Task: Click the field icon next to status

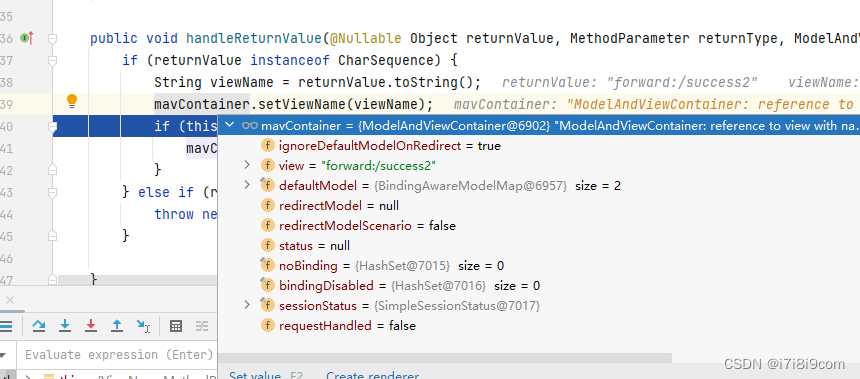Action: pos(267,246)
